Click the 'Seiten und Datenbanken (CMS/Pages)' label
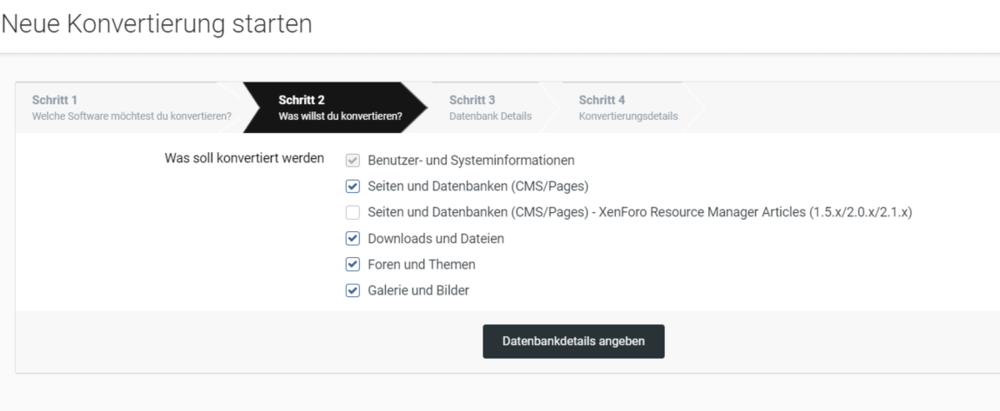The height and width of the screenshot is (411, 1000). tap(478, 186)
